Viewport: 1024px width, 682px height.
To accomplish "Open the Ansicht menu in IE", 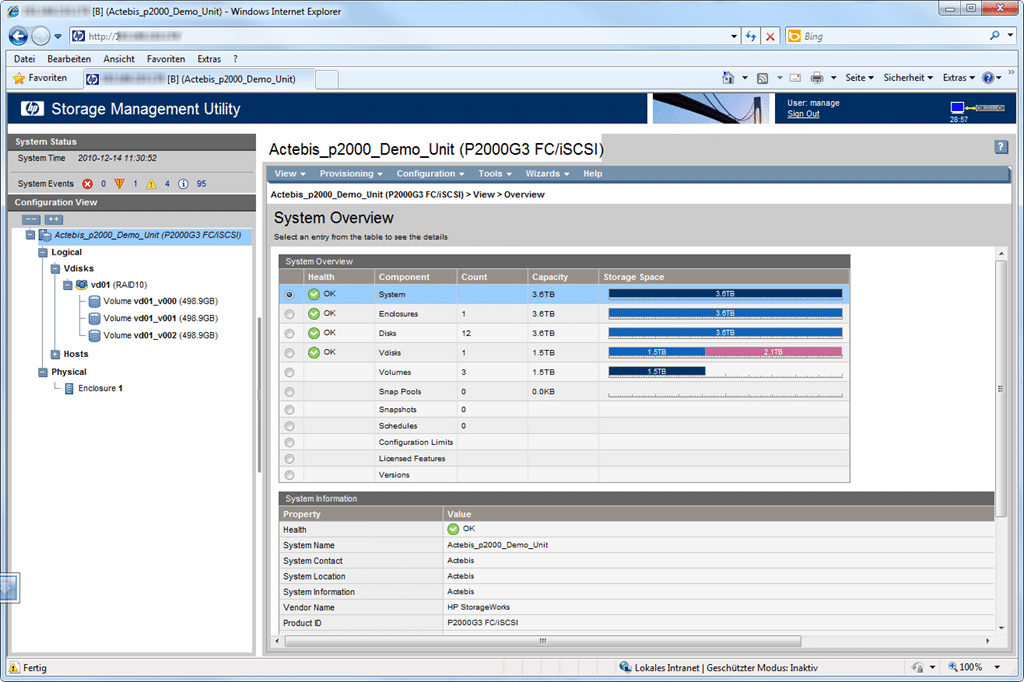I will tap(119, 59).
